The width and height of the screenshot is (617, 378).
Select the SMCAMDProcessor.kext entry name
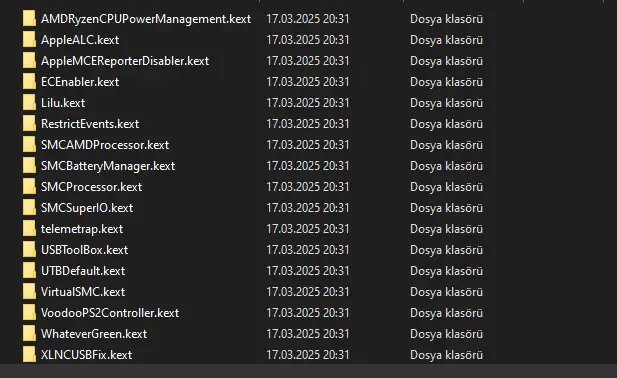pos(105,145)
